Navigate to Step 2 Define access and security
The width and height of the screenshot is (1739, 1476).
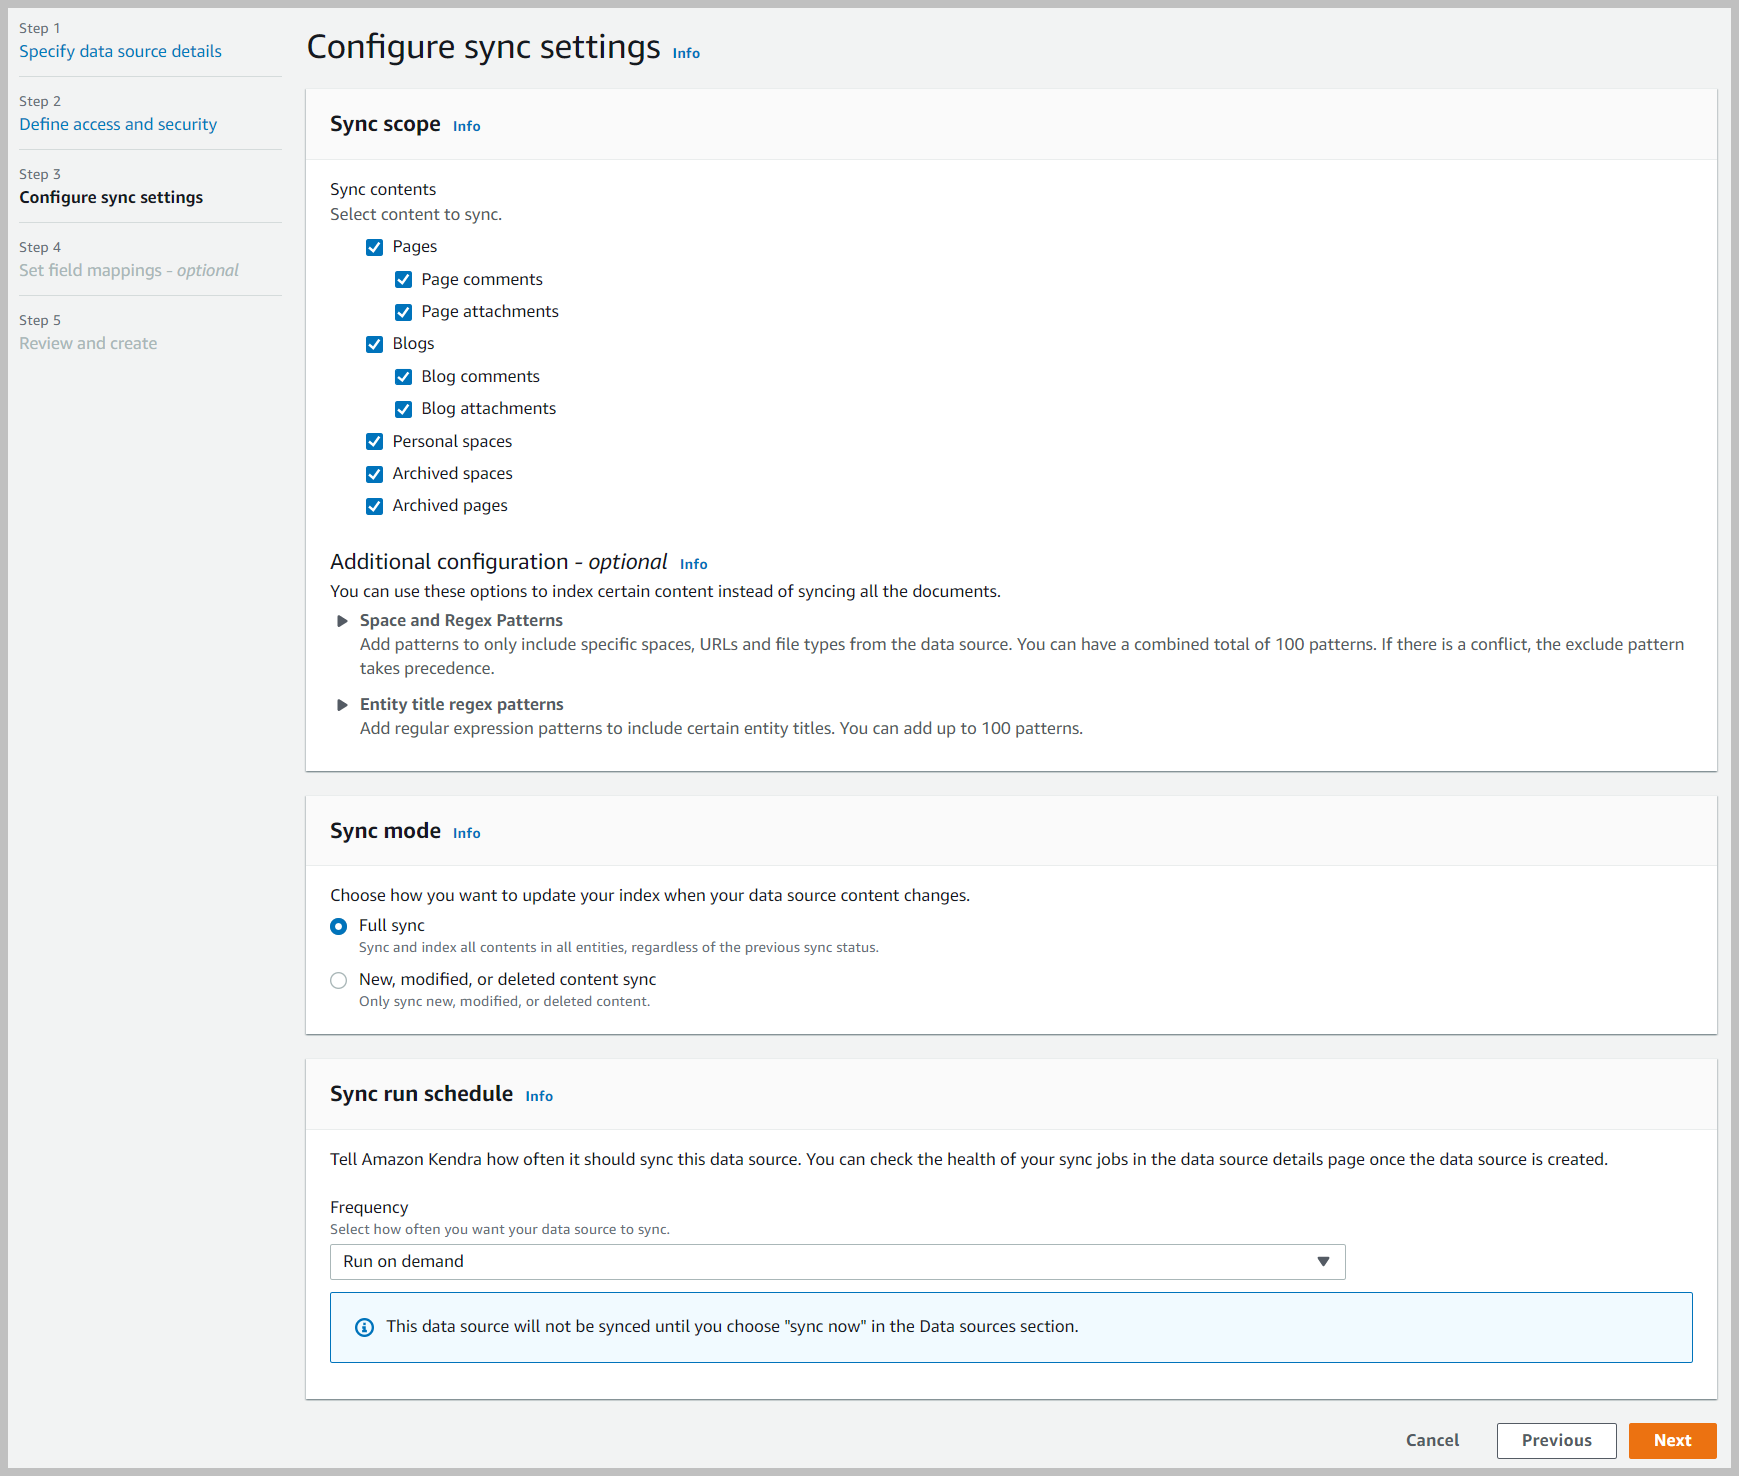[118, 124]
